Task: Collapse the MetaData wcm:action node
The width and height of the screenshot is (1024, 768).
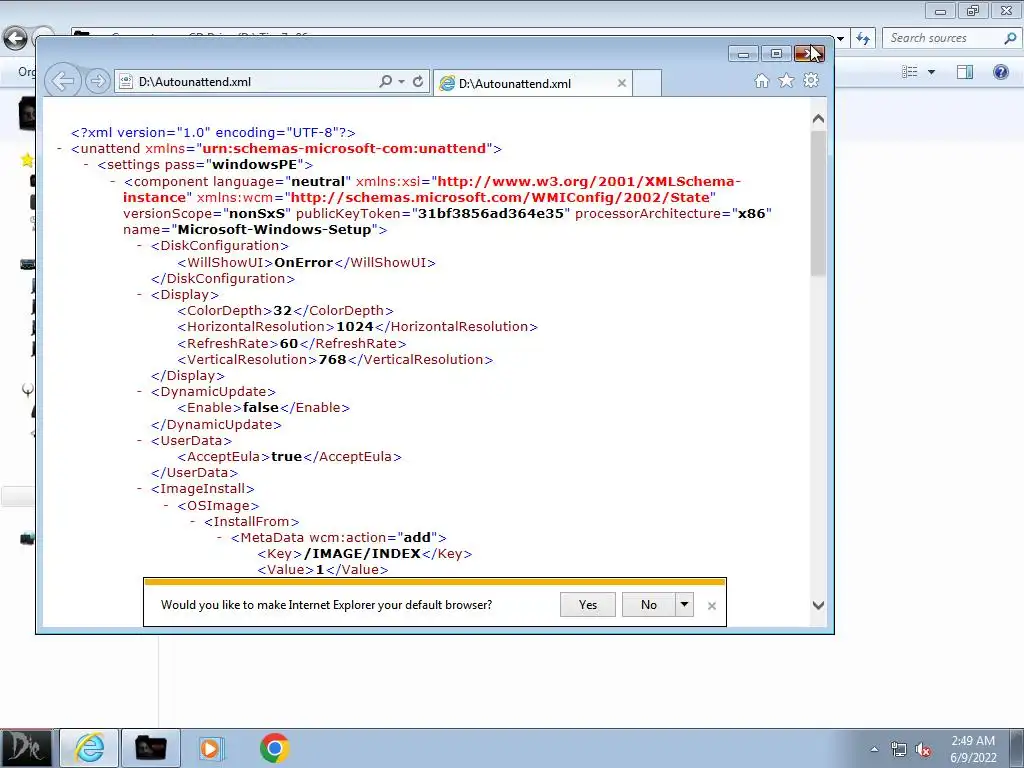Action: point(220,537)
